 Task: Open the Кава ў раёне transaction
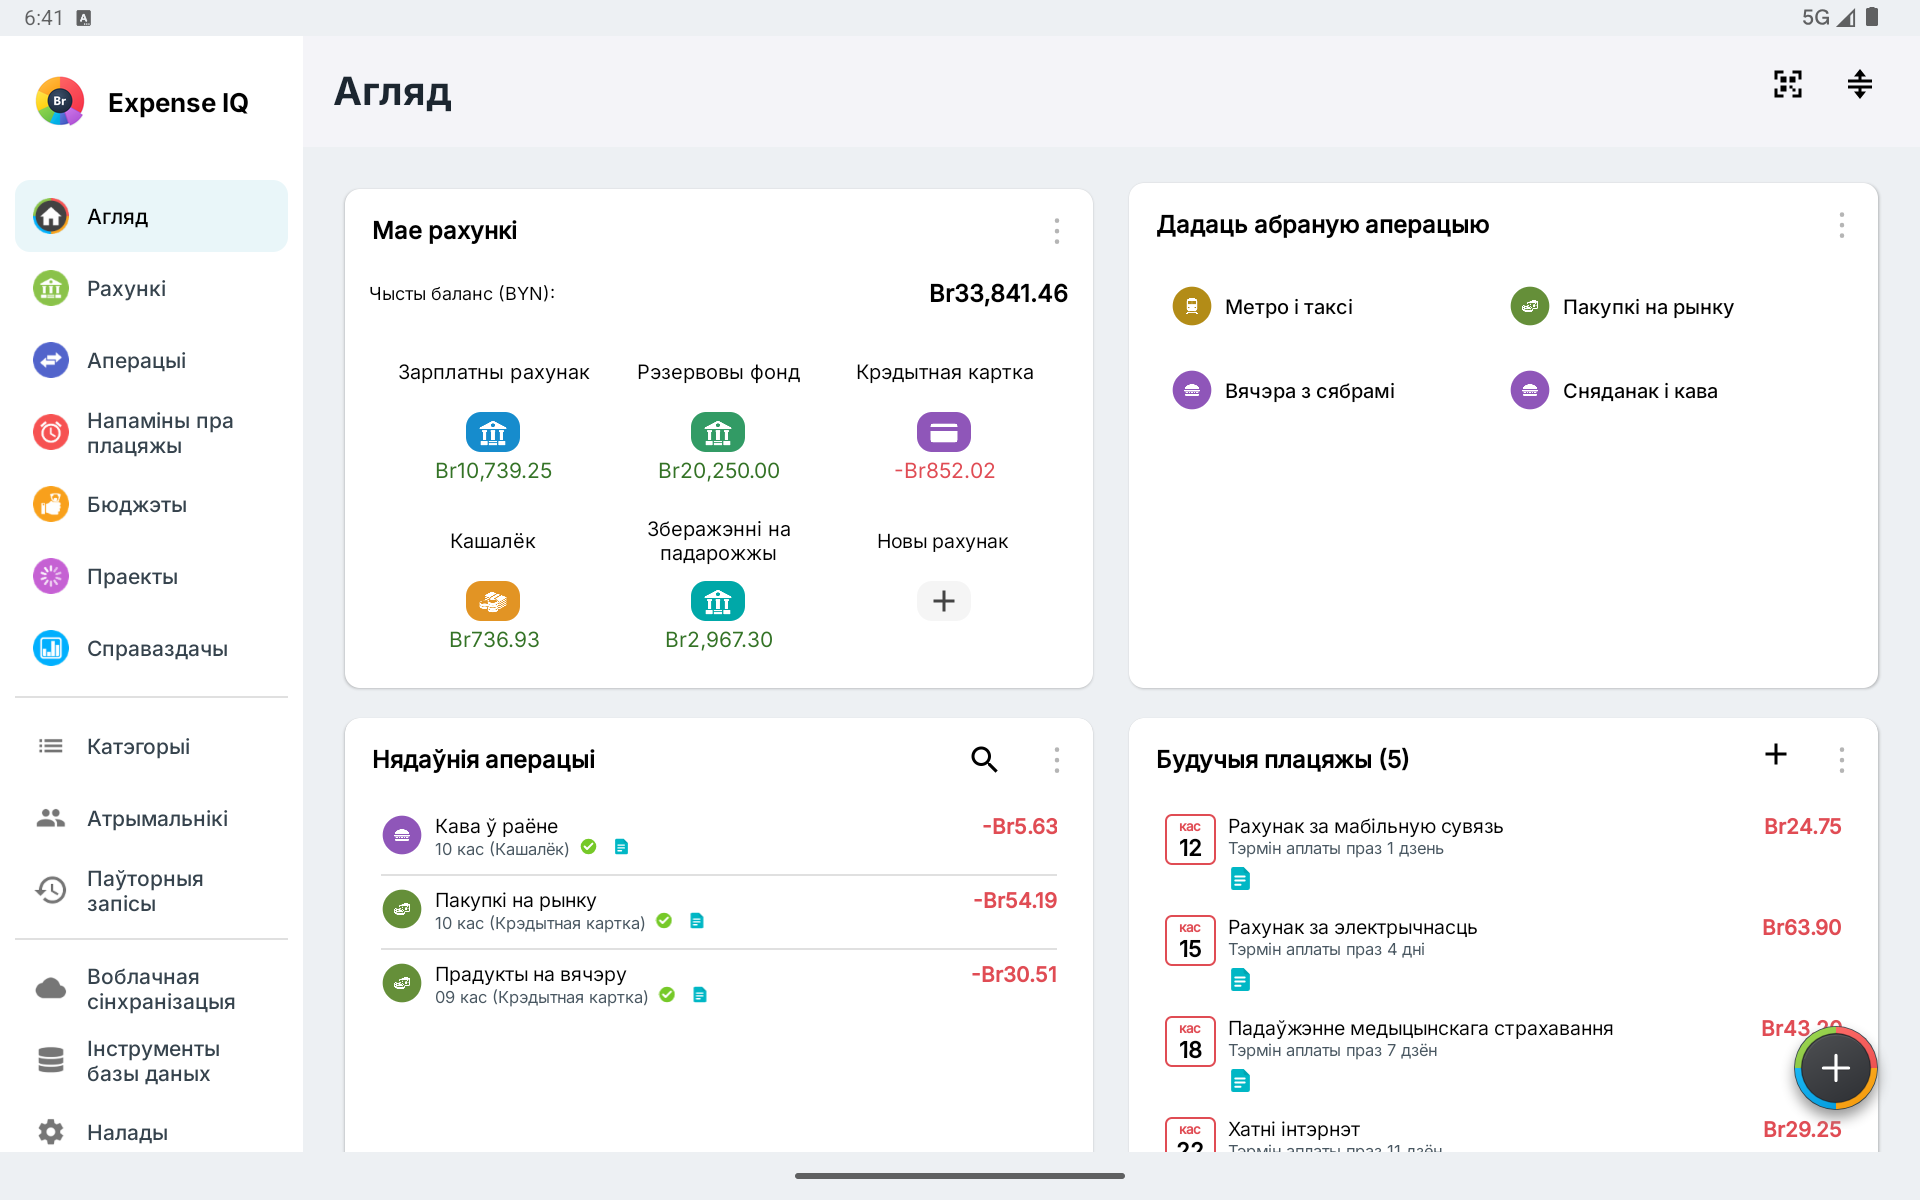(719, 837)
